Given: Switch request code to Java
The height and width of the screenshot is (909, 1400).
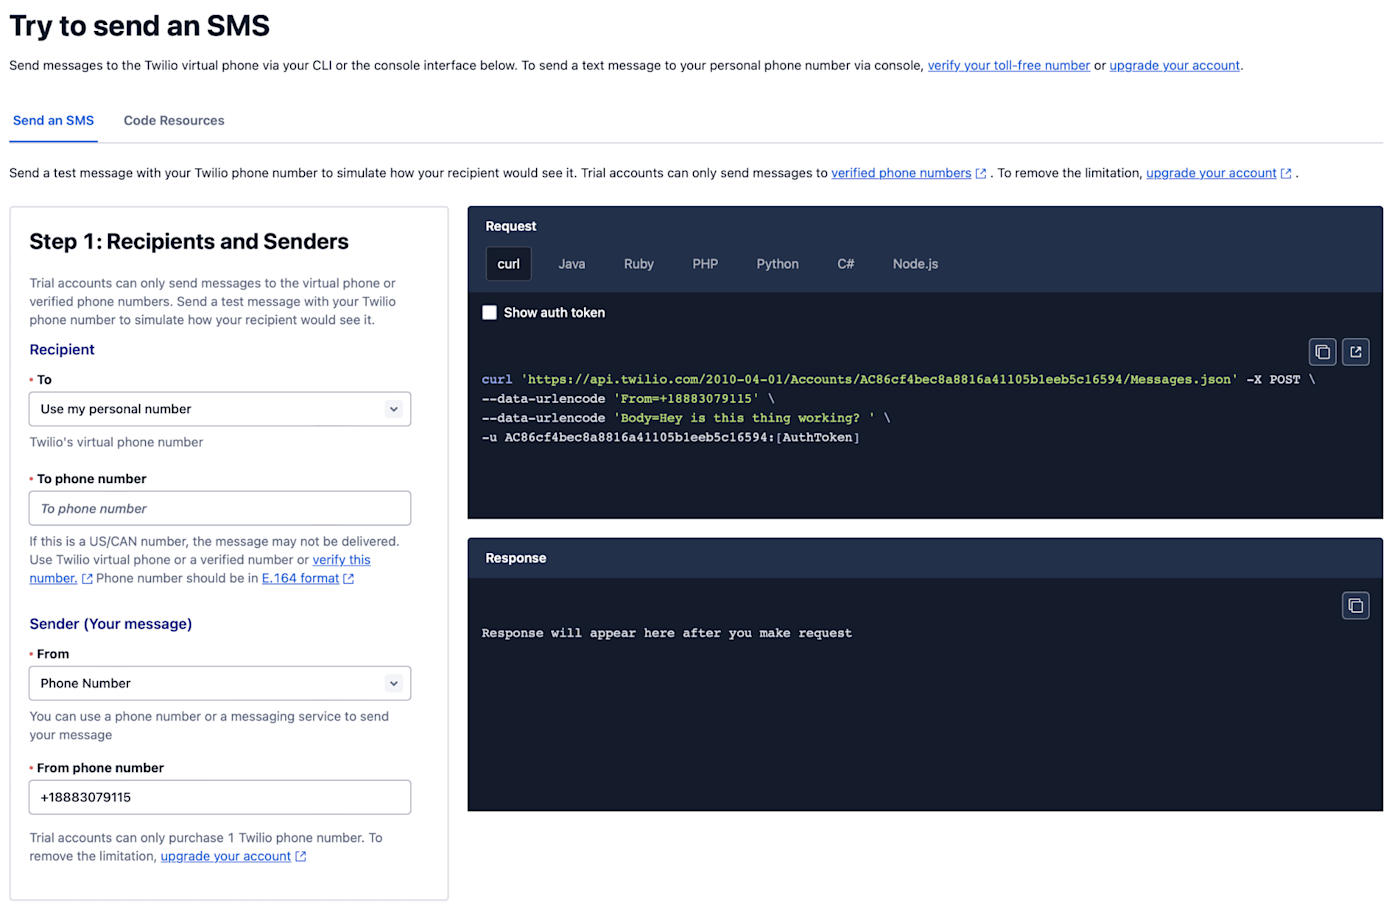Looking at the screenshot, I should pyautogui.click(x=572, y=264).
